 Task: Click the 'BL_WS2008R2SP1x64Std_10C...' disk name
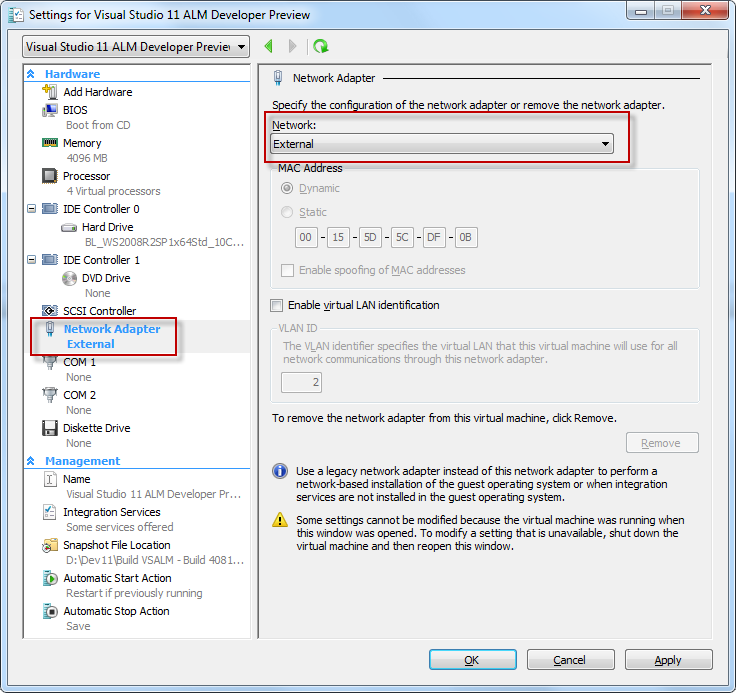pos(164,242)
